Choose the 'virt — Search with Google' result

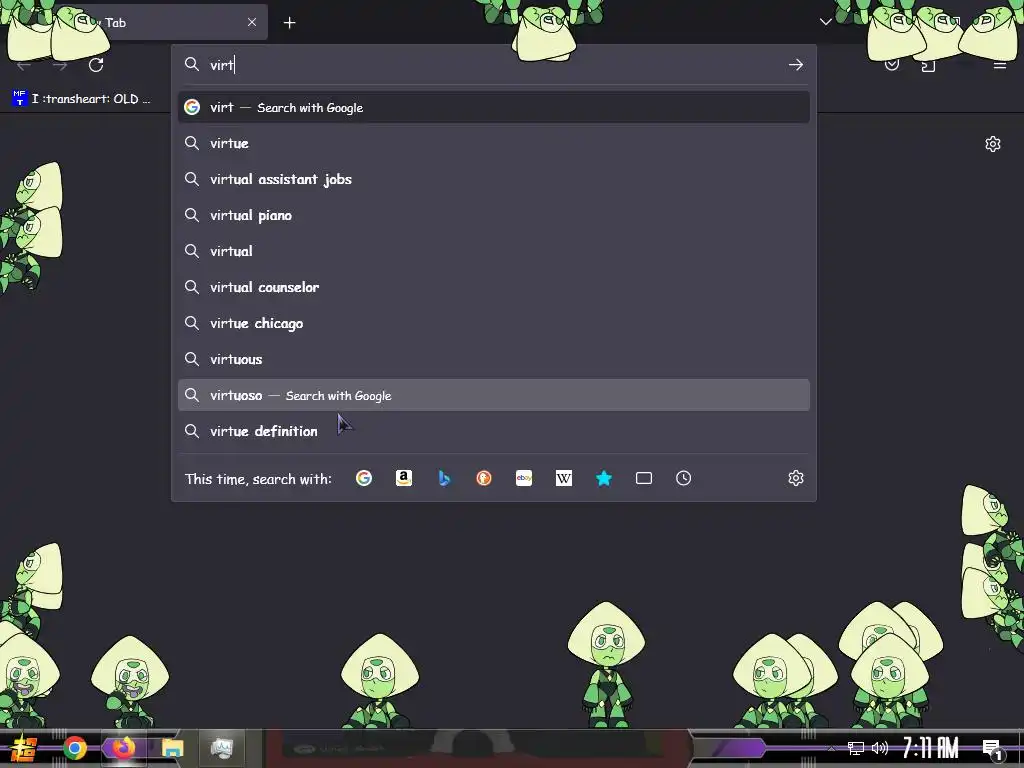pyautogui.click(x=494, y=107)
